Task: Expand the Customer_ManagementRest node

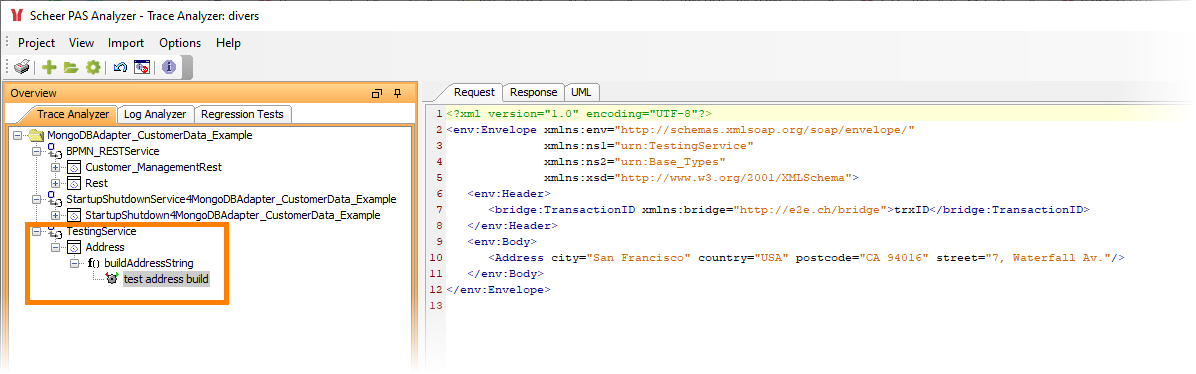Action: tap(56, 167)
